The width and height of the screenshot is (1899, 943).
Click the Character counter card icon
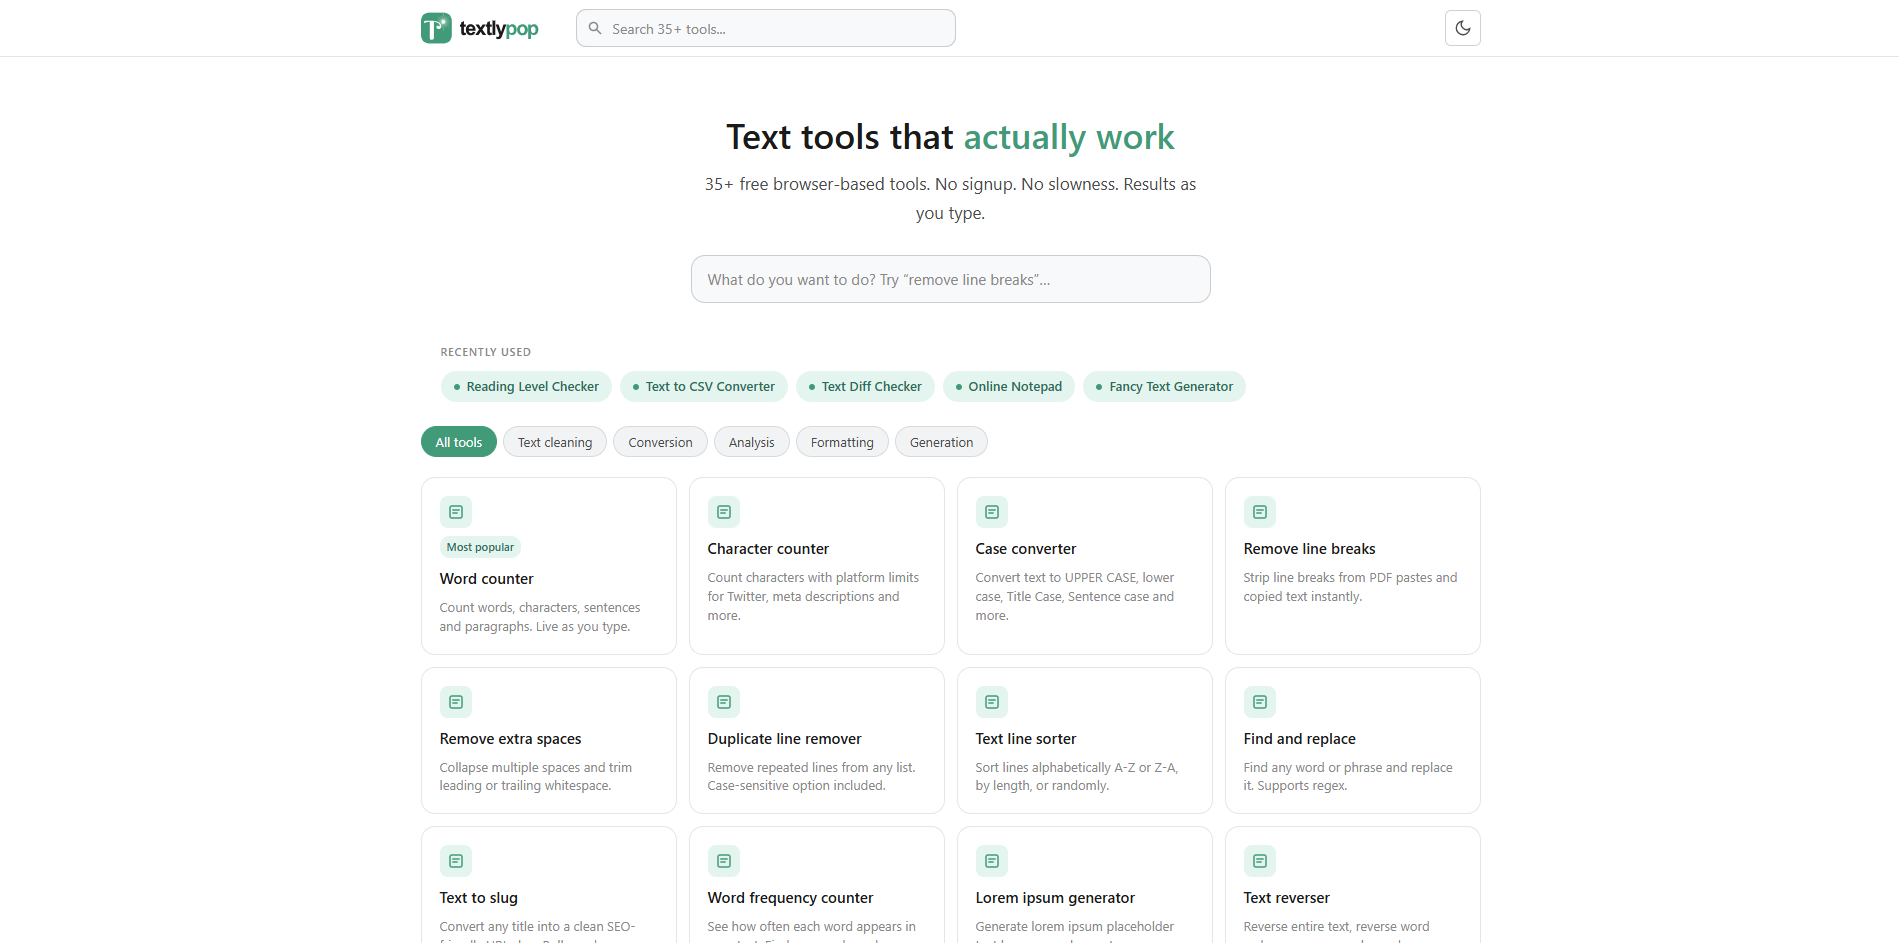coord(724,512)
